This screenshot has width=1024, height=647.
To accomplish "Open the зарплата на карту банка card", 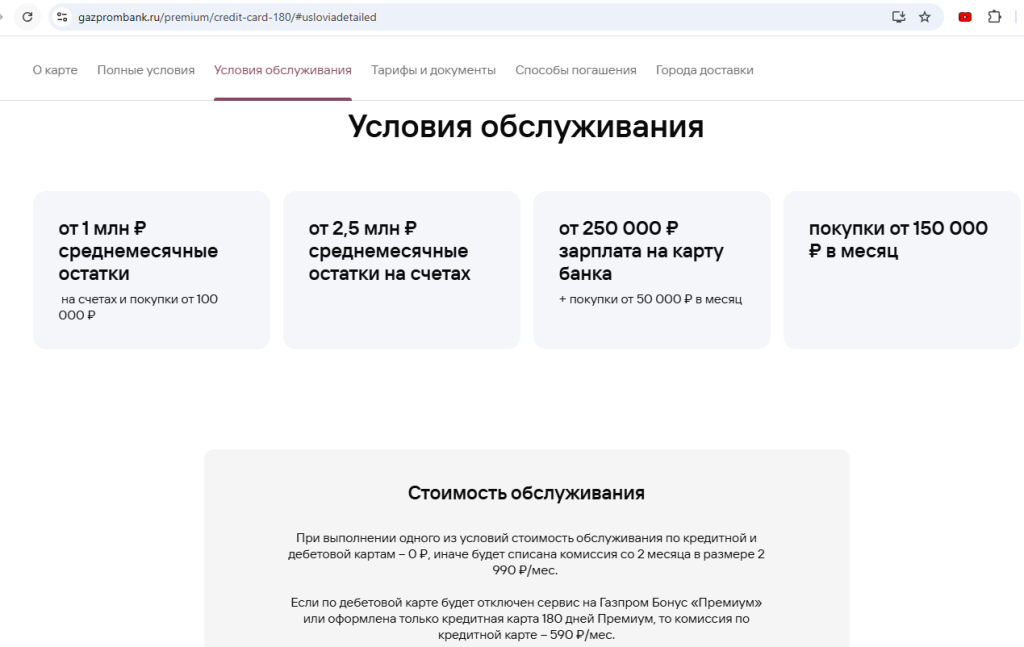I will point(651,270).
